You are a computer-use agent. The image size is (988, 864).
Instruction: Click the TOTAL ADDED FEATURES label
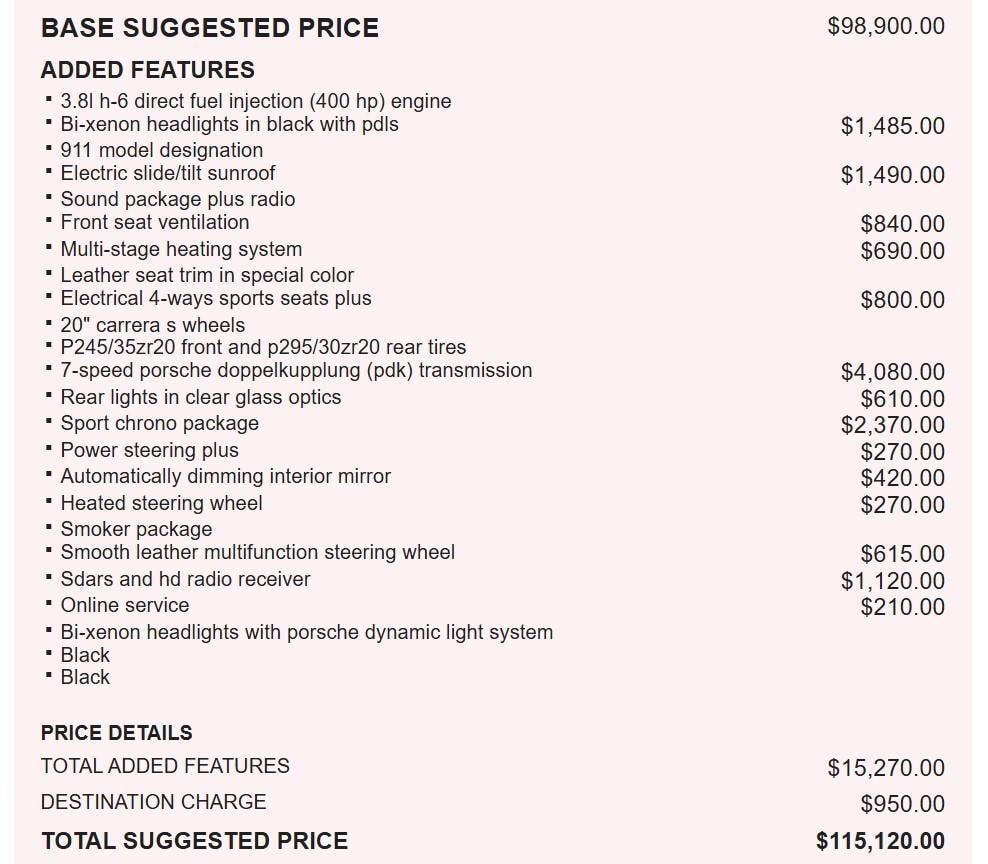pos(165,766)
